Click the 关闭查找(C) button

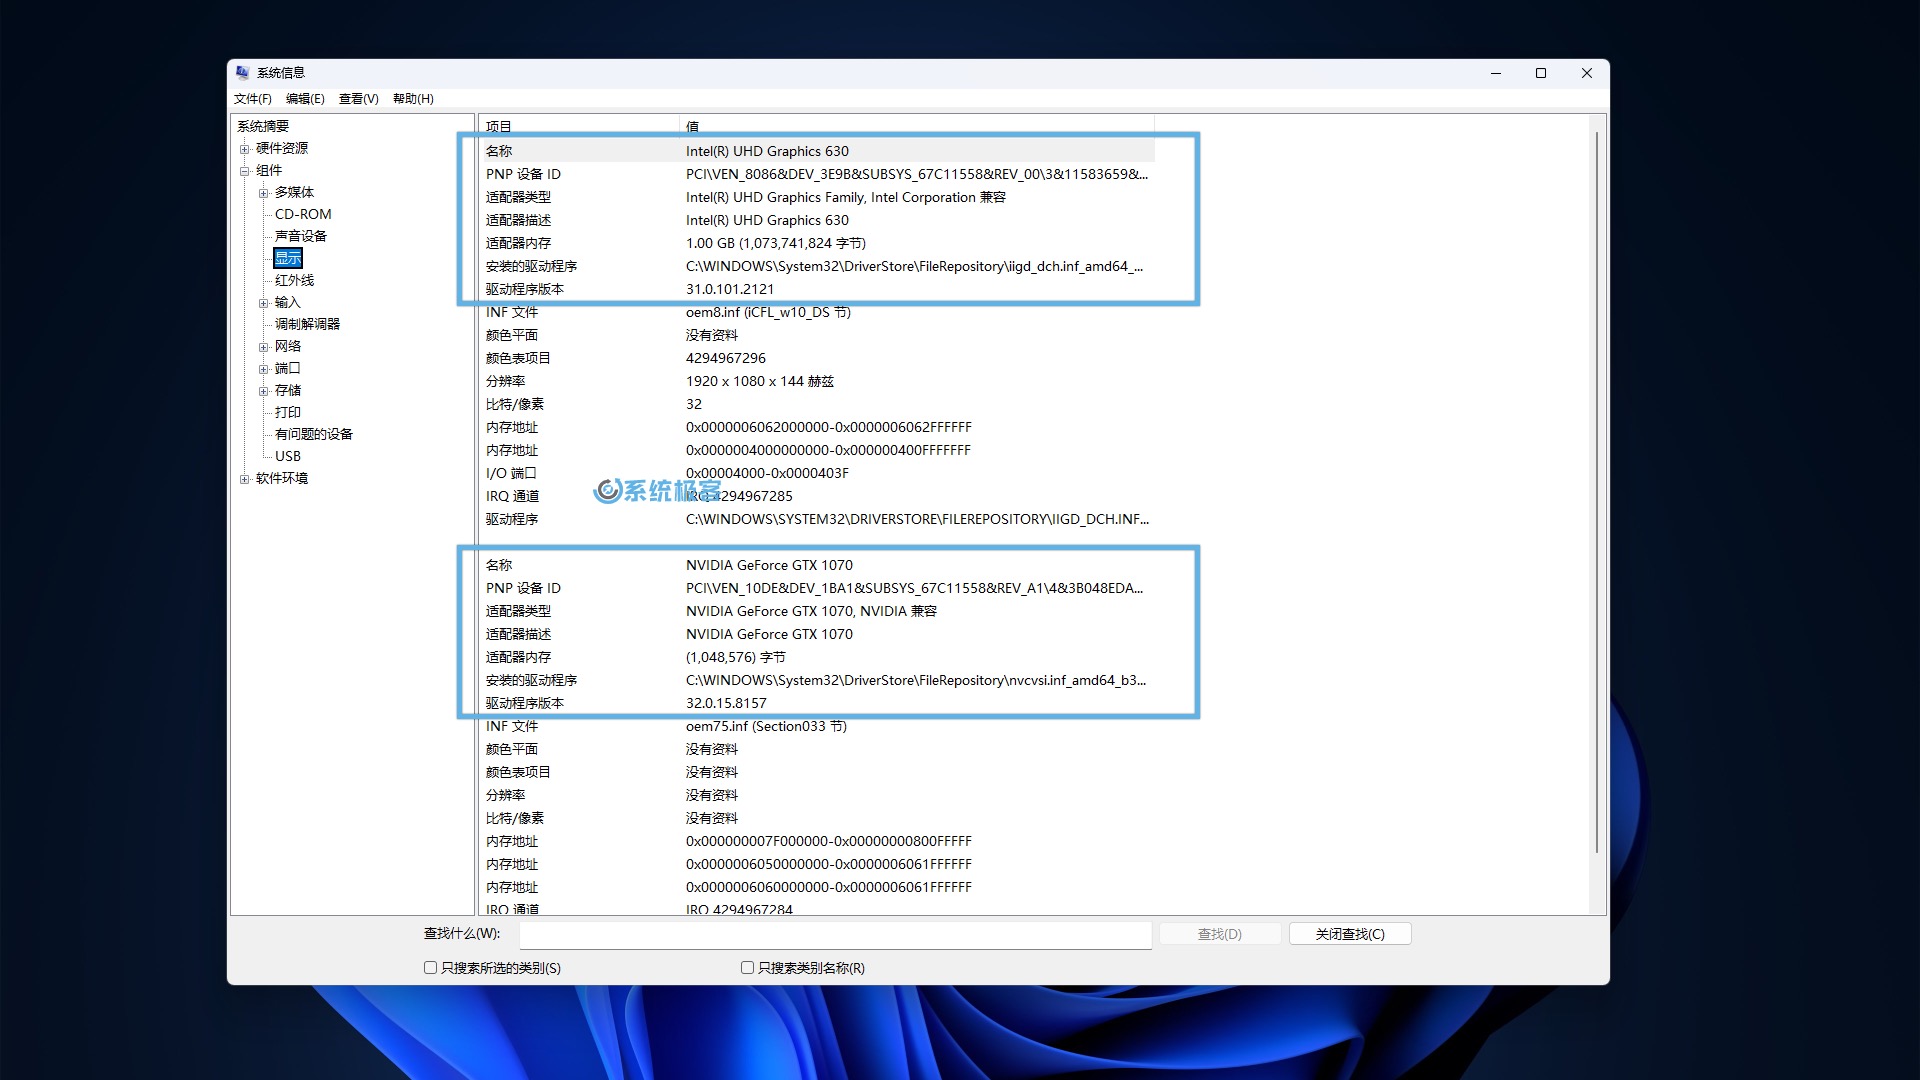pyautogui.click(x=1350, y=933)
